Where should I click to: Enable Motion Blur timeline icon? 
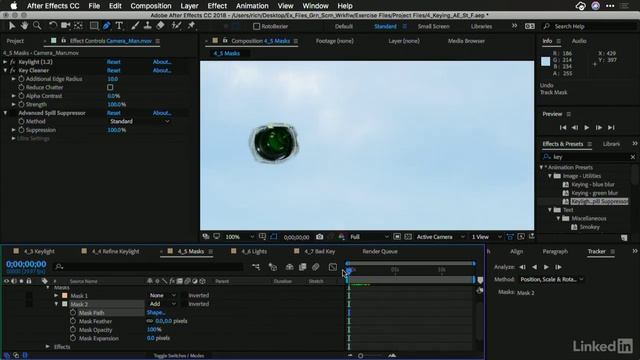point(316,267)
